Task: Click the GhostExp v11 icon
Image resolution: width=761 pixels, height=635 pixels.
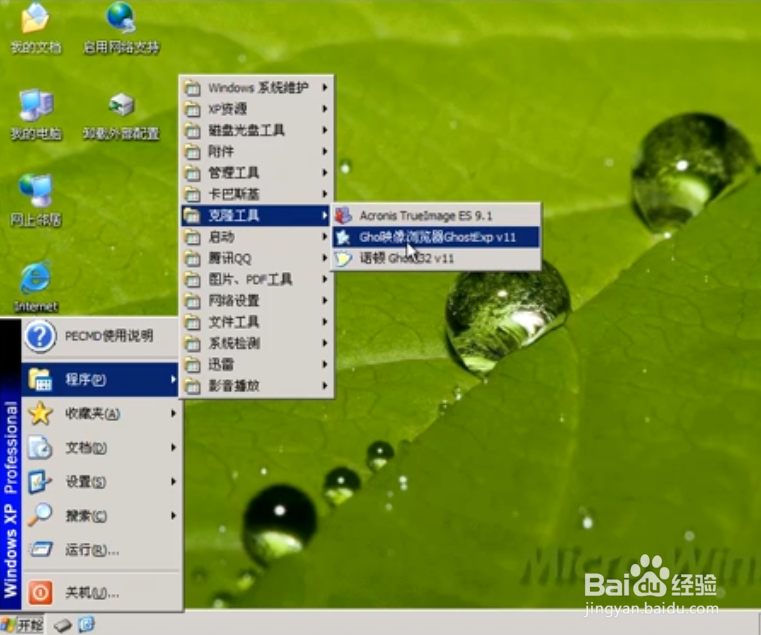Action: pyautogui.click(x=344, y=237)
